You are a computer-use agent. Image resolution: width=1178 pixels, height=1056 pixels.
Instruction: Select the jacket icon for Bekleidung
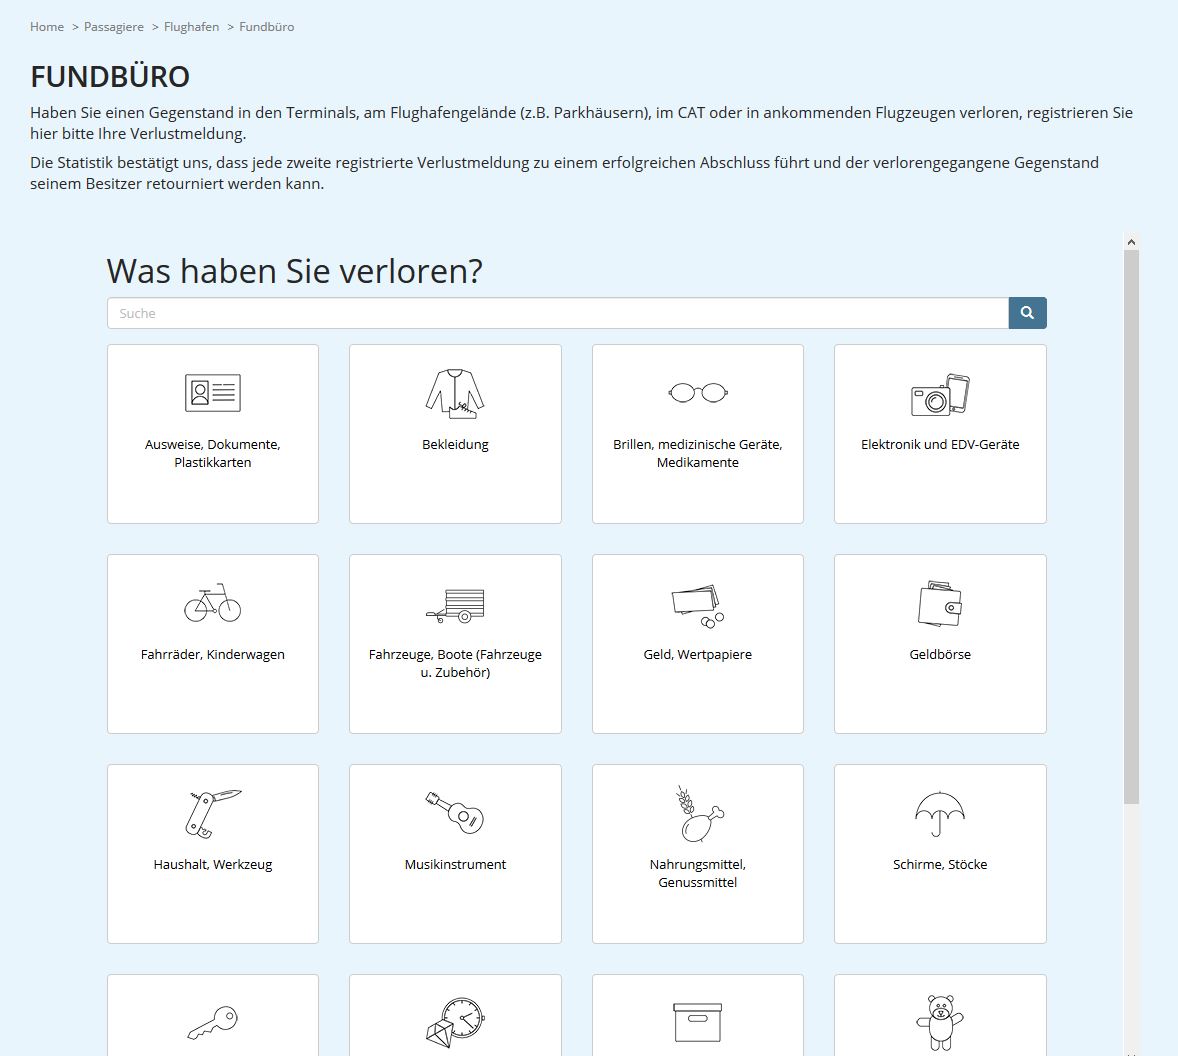pos(455,393)
